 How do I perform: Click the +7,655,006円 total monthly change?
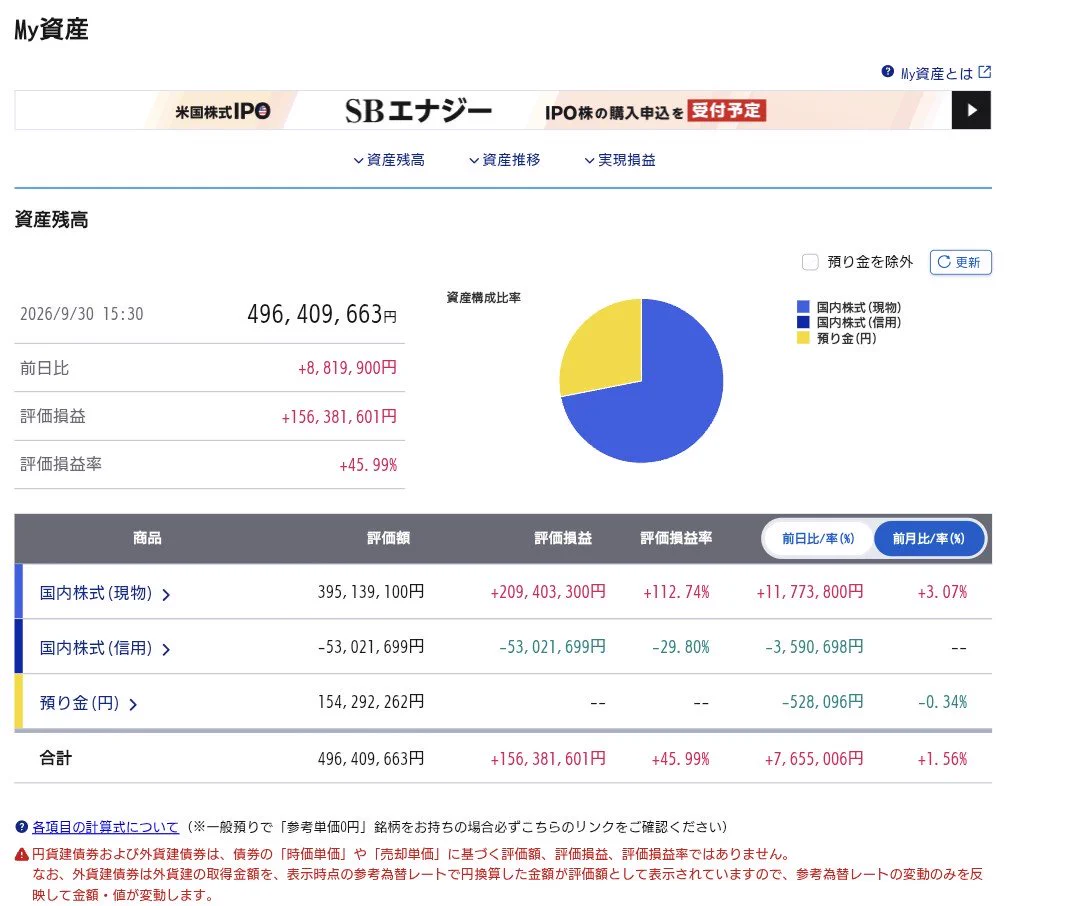coord(813,759)
